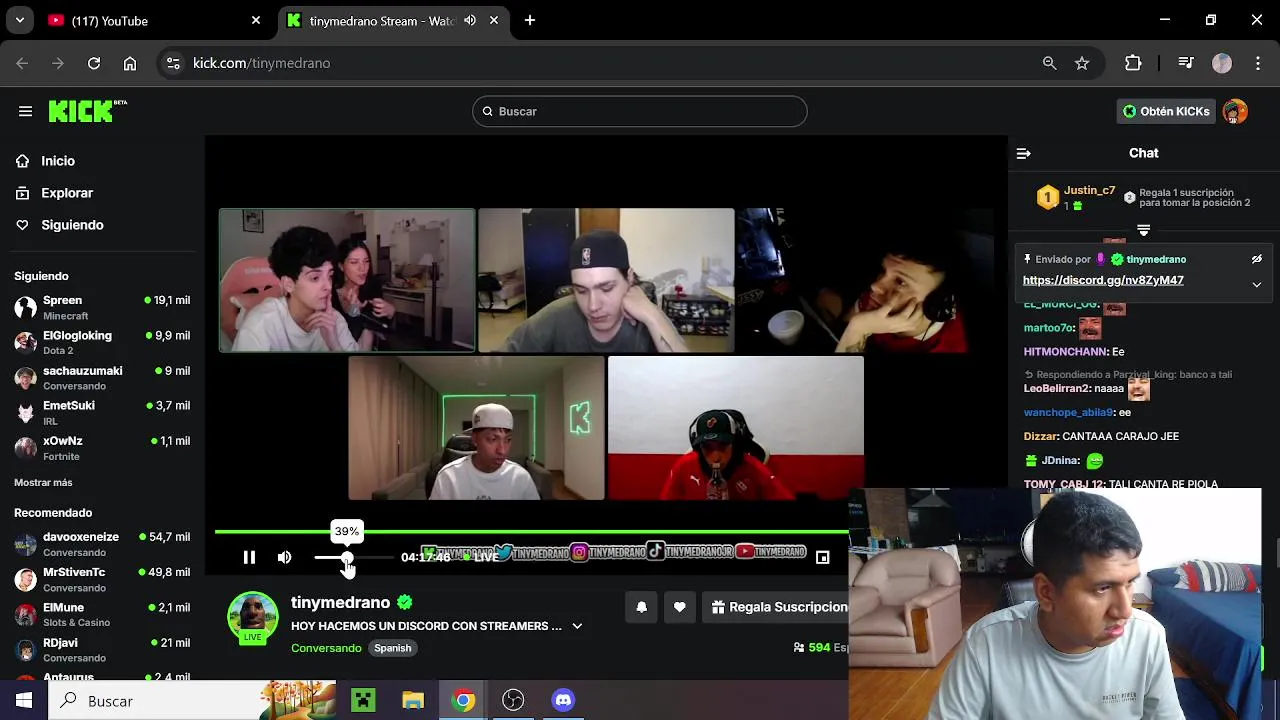
Task: Open the Spreen channel
Action: point(102,307)
